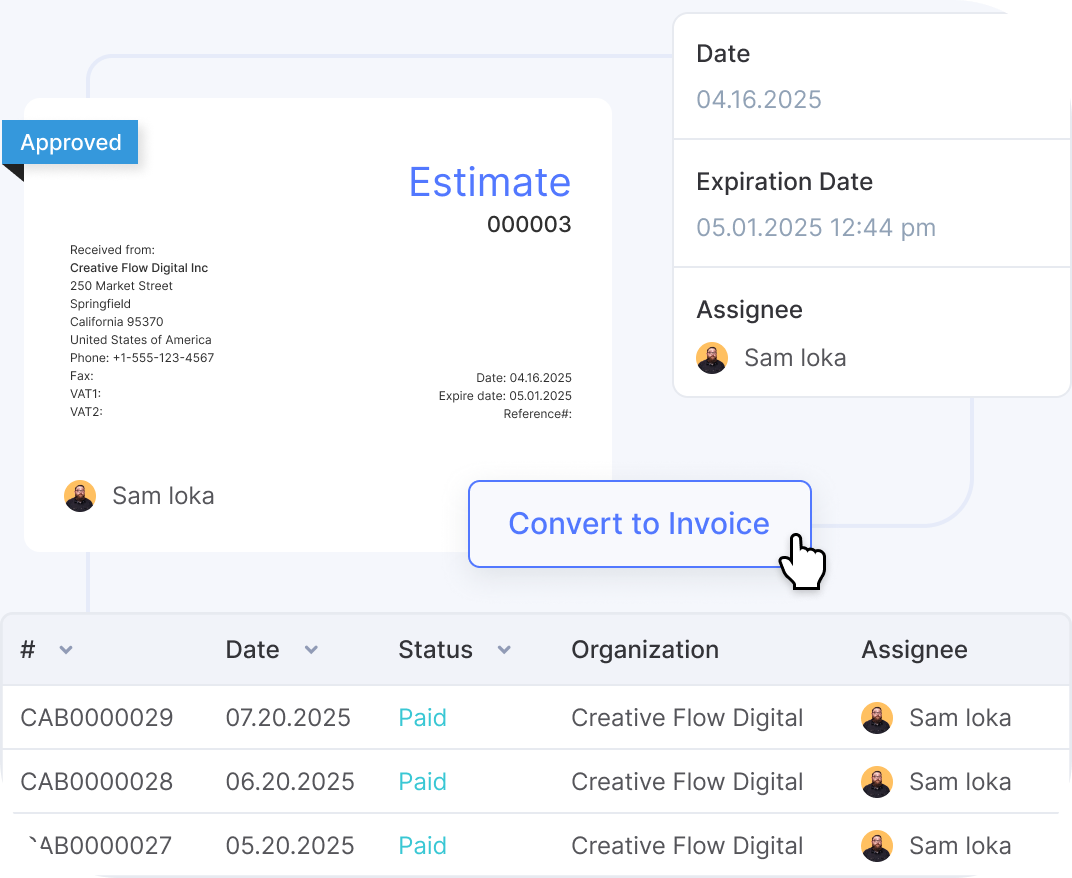Edit the Date field value 04.16.2025
The height and width of the screenshot is (878, 1072).
pos(759,100)
